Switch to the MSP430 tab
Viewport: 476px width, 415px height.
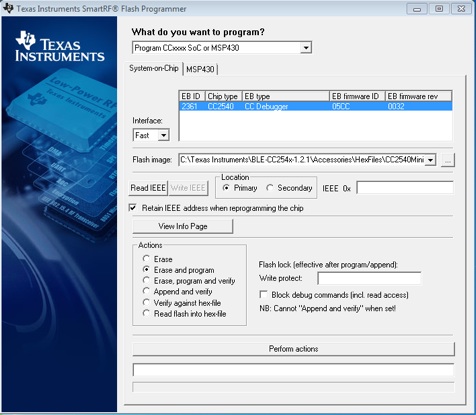click(200, 69)
